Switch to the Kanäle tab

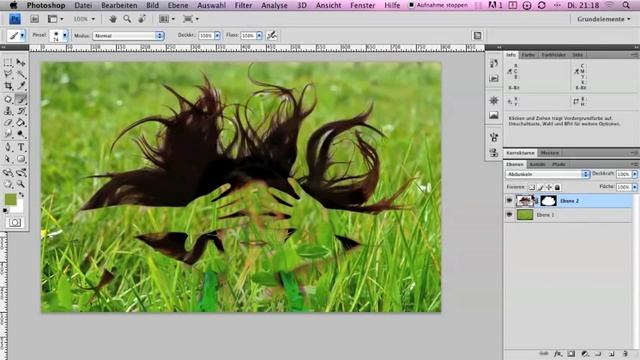tap(537, 164)
